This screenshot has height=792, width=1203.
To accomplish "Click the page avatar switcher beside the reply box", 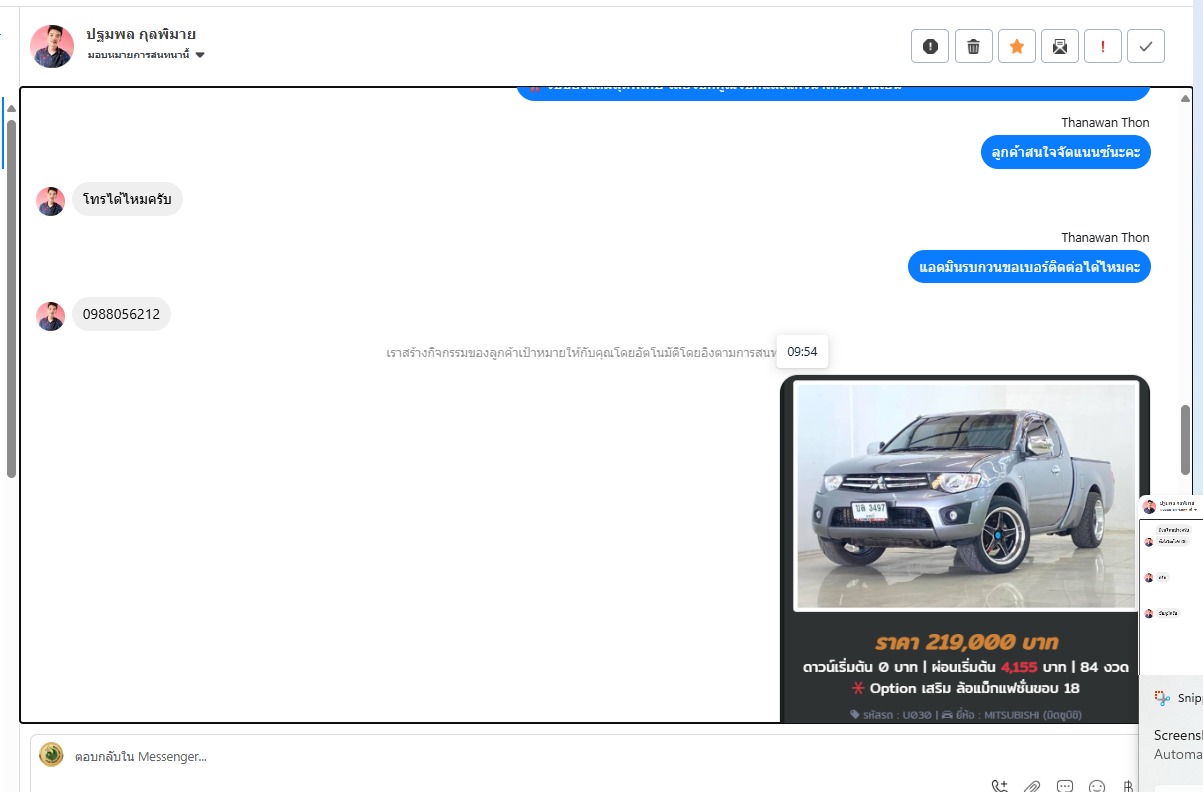I will [52, 755].
